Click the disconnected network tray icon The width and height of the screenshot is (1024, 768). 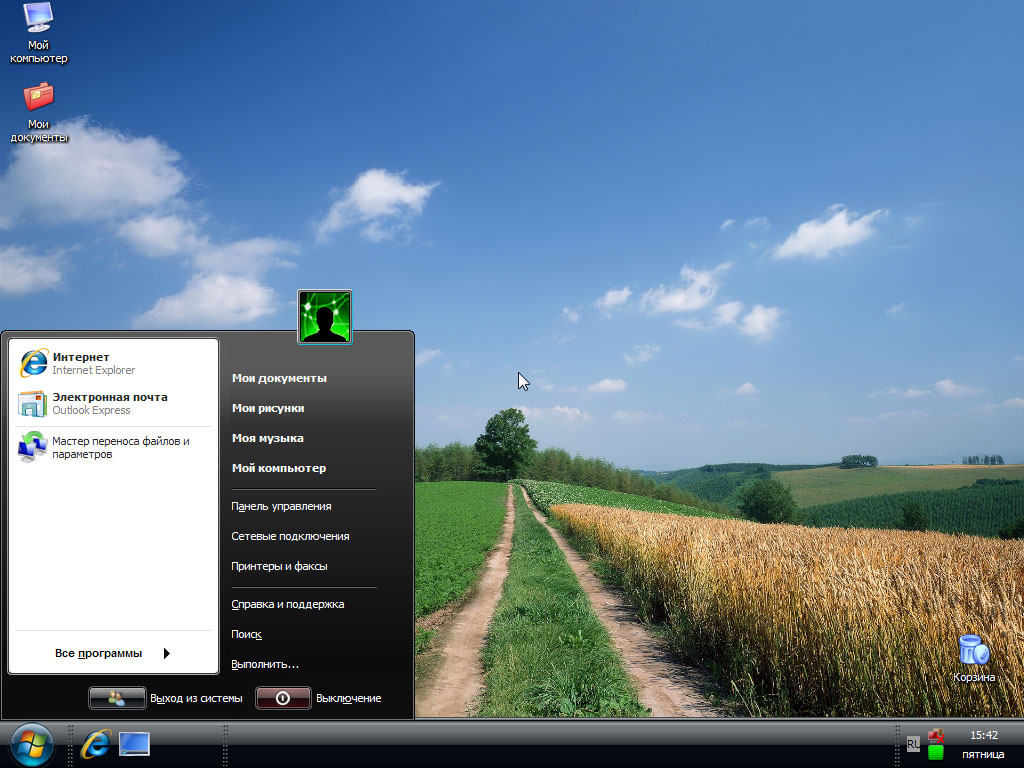(x=936, y=736)
